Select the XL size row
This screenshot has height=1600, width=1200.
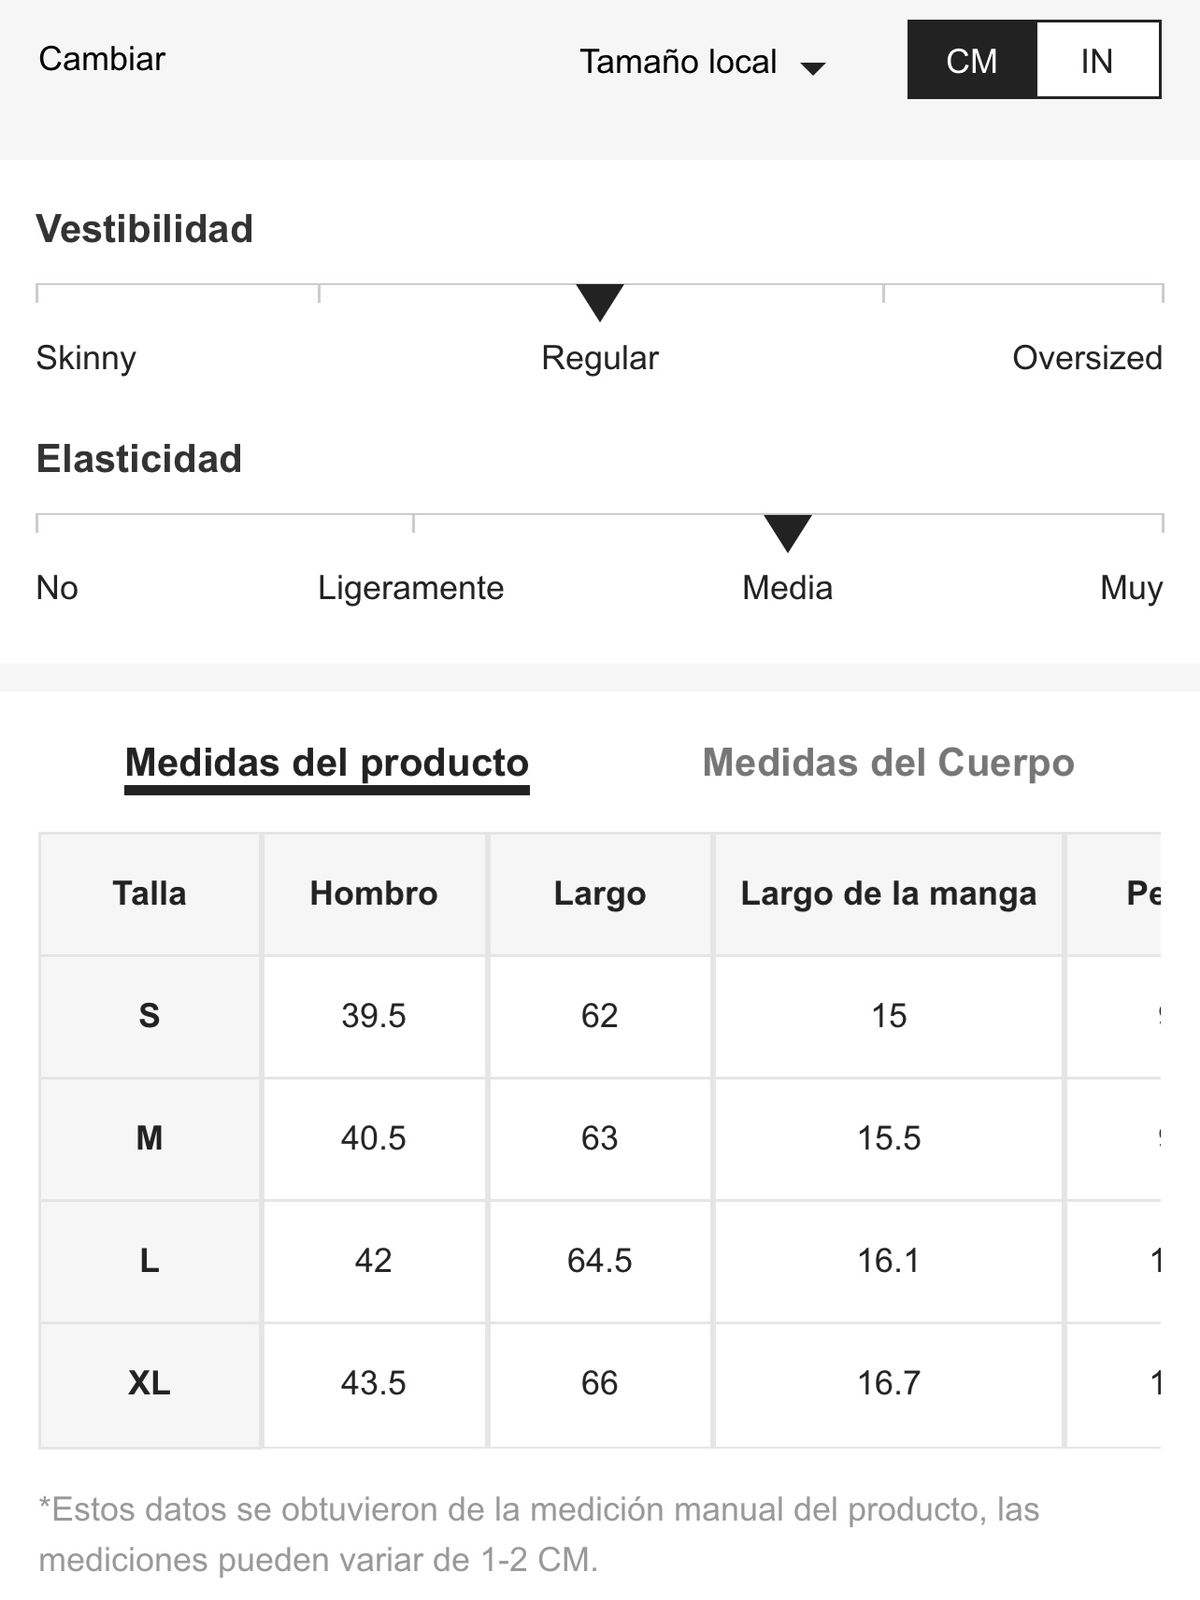click(600, 1384)
